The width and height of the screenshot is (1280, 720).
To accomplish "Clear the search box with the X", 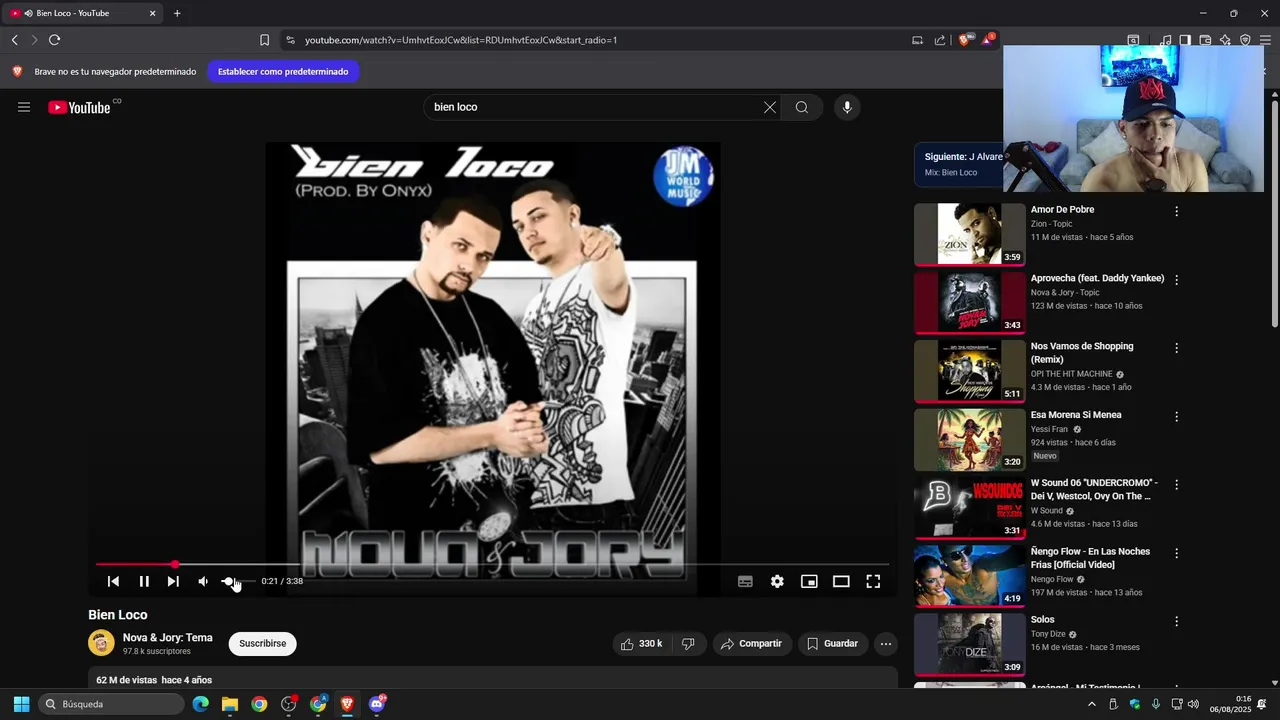I will (770, 107).
